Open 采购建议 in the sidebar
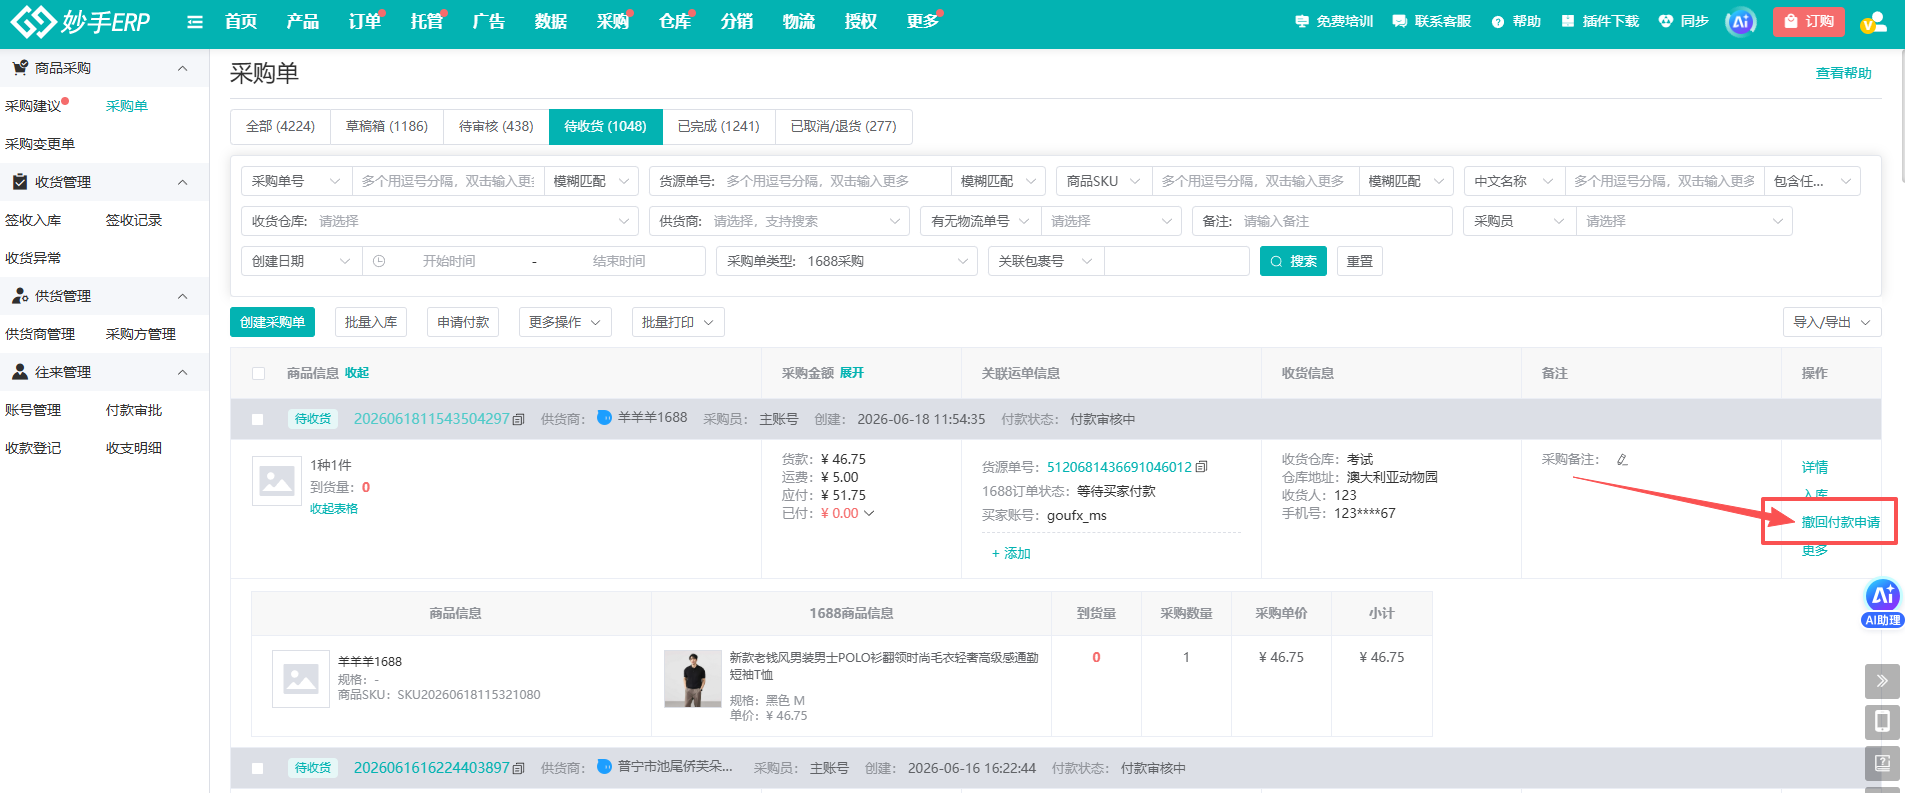 click(x=33, y=106)
